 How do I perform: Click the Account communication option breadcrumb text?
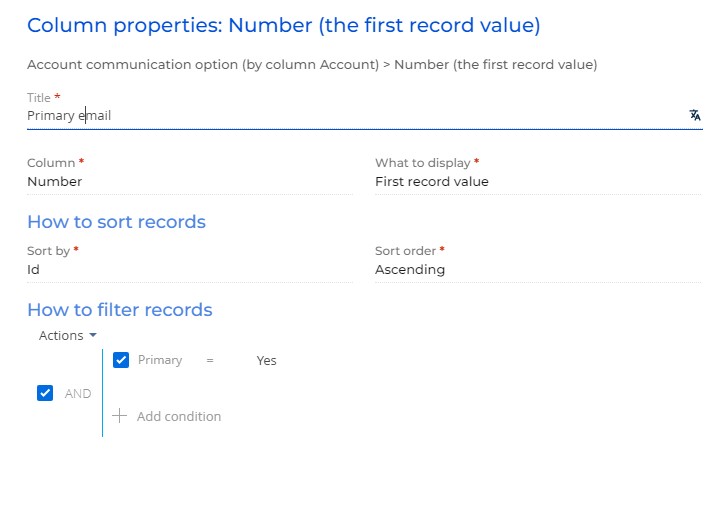pos(203,64)
